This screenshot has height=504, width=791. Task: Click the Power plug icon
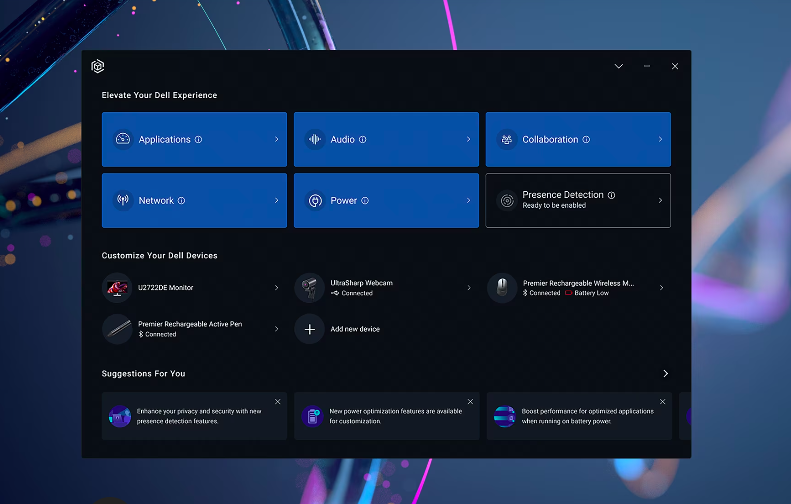coord(315,201)
